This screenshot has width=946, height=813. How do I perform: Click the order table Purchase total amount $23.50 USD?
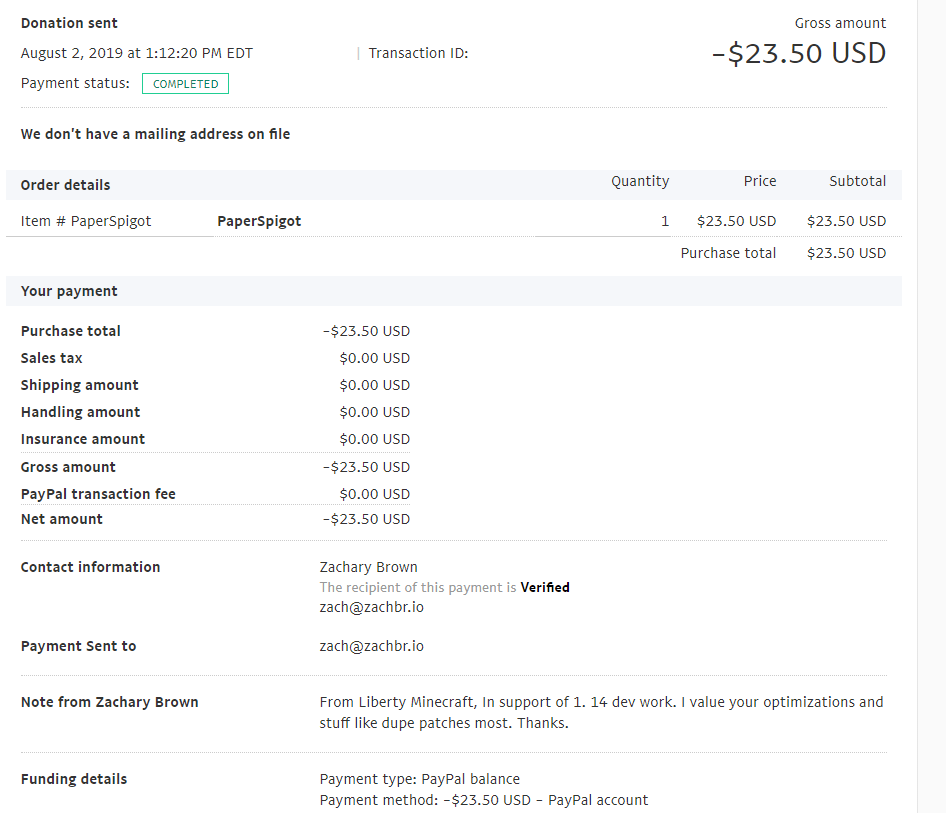846,253
